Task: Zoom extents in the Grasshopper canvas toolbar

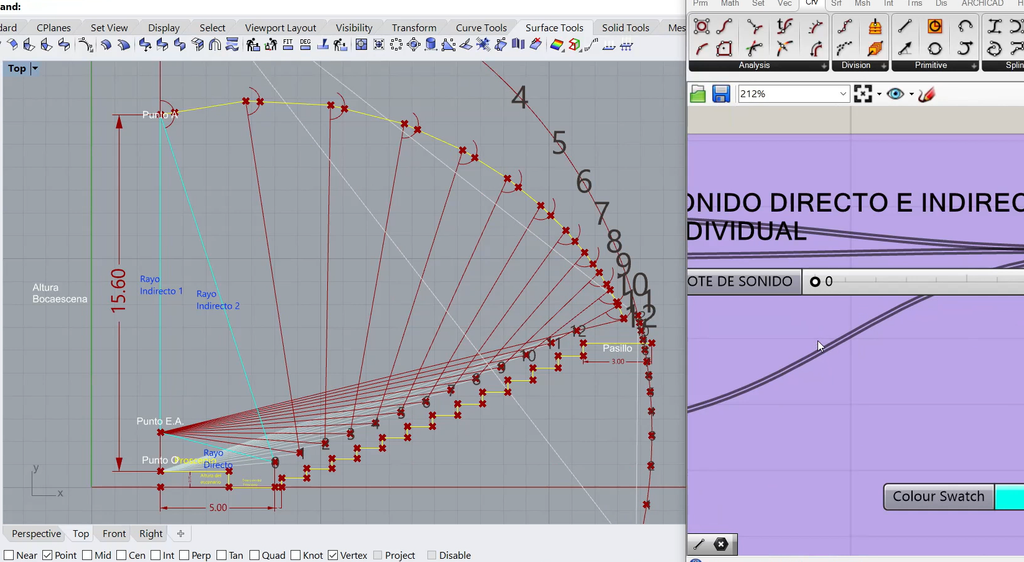Action: (863, 94)
